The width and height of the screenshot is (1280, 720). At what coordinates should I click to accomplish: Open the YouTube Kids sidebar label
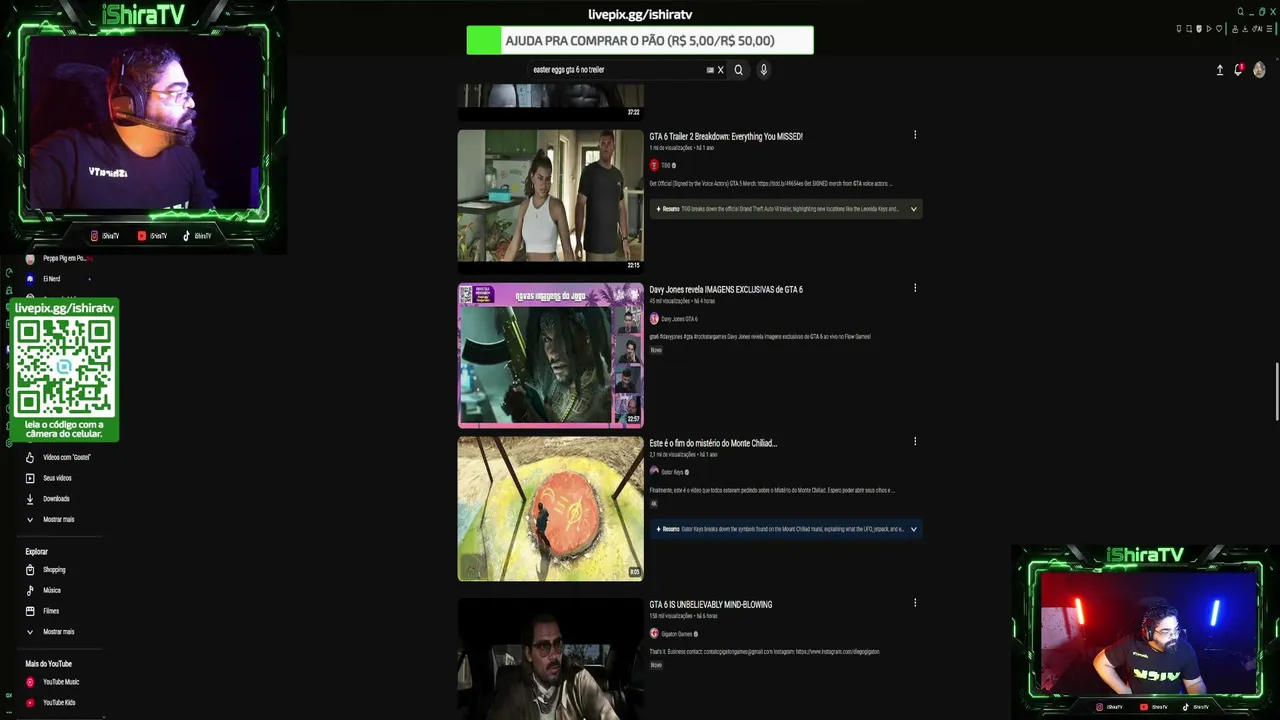[x=59, y=703]
